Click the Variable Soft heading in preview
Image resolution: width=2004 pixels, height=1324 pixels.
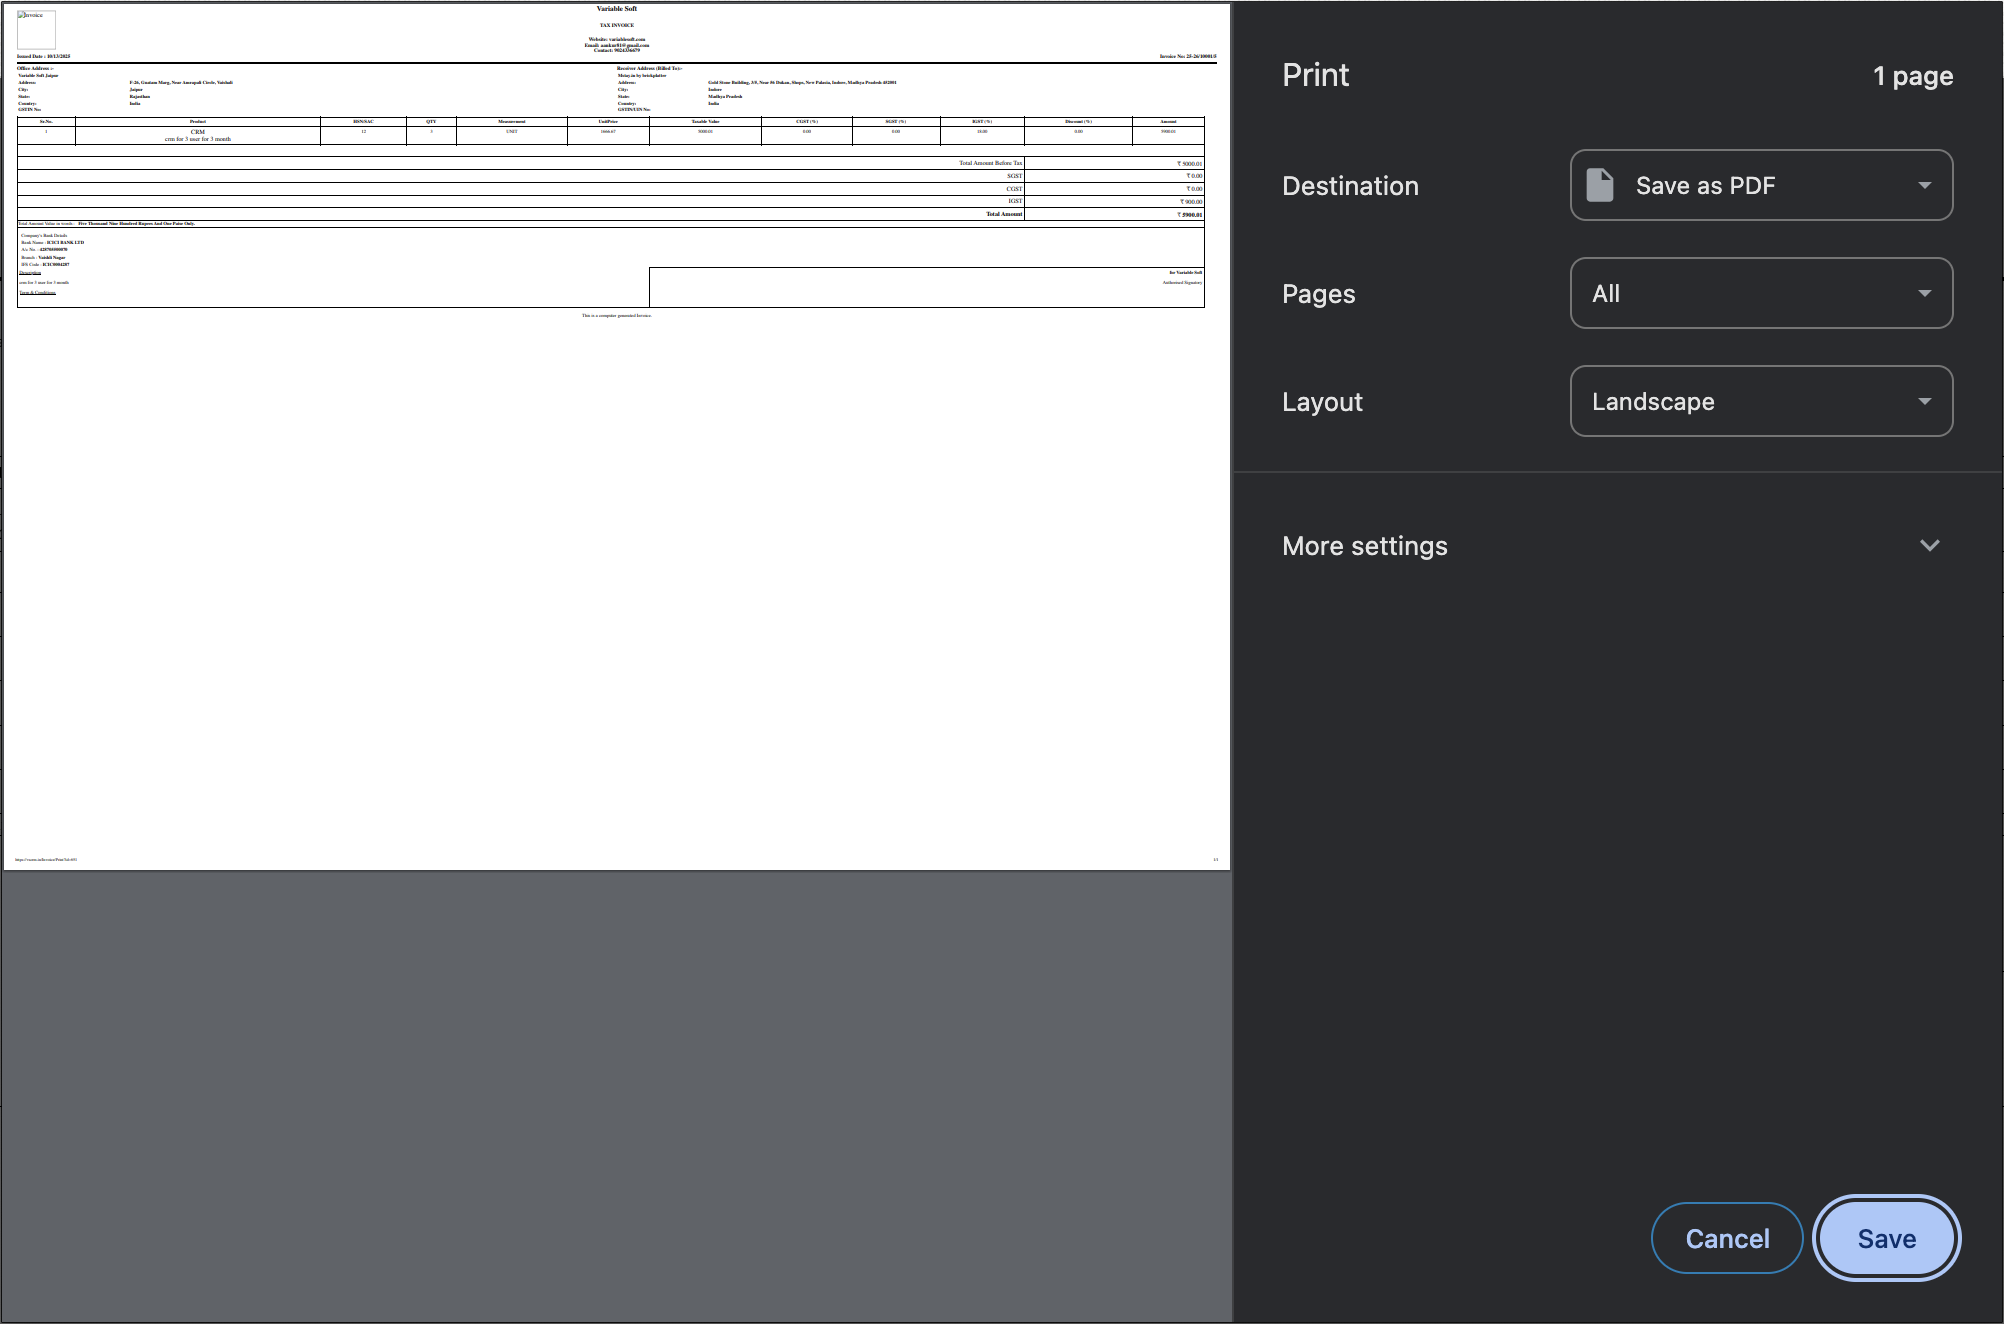pos(616,9)
